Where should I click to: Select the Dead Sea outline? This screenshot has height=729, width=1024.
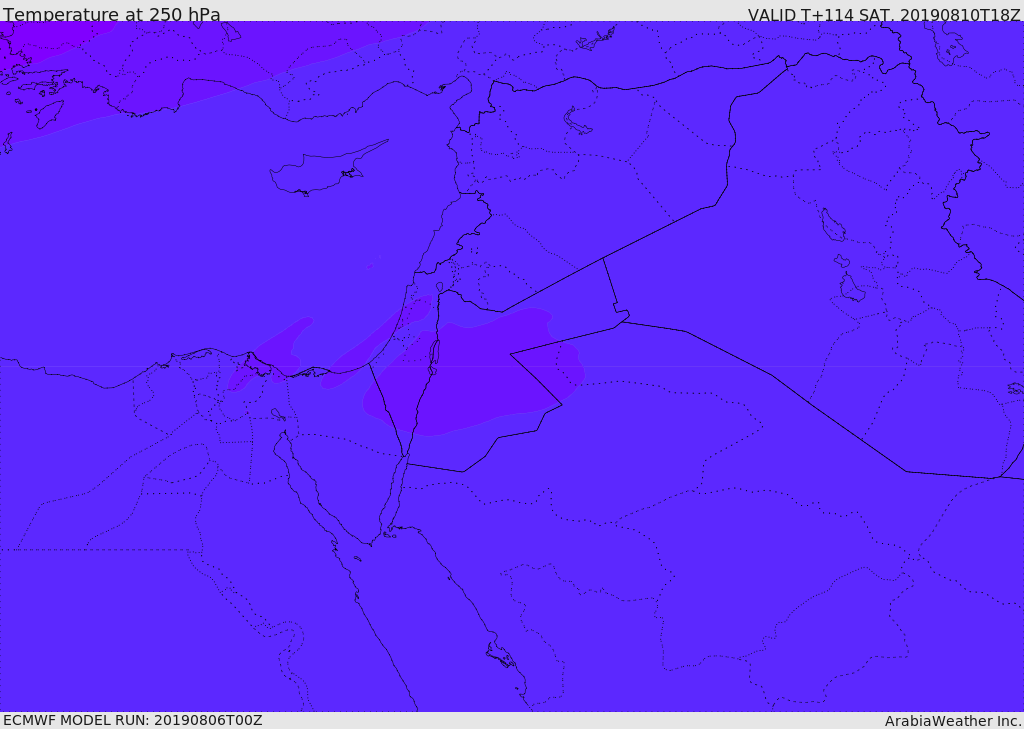click(434, 356)
